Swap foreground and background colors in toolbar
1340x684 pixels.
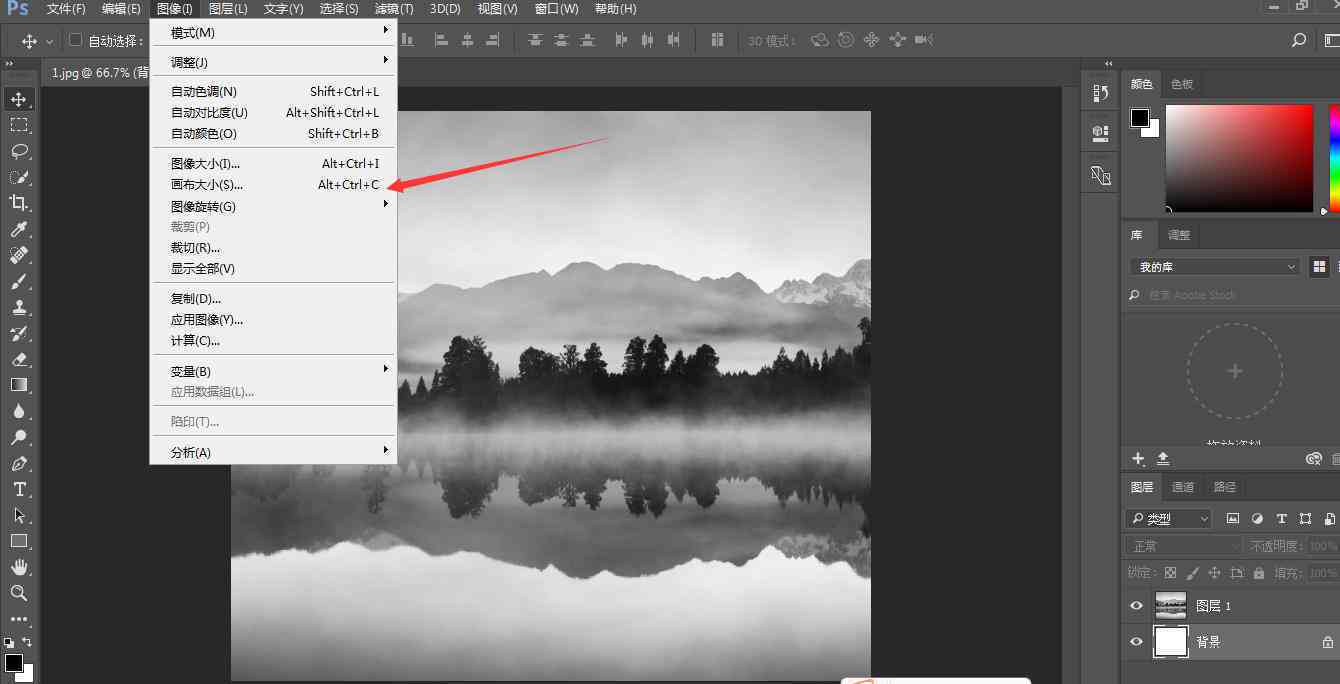(27, 642)
